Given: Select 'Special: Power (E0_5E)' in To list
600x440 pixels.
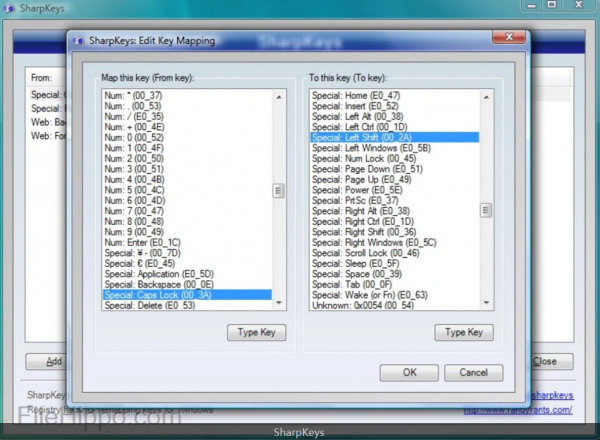Looking at the screenshot, I should pos(395,190).
